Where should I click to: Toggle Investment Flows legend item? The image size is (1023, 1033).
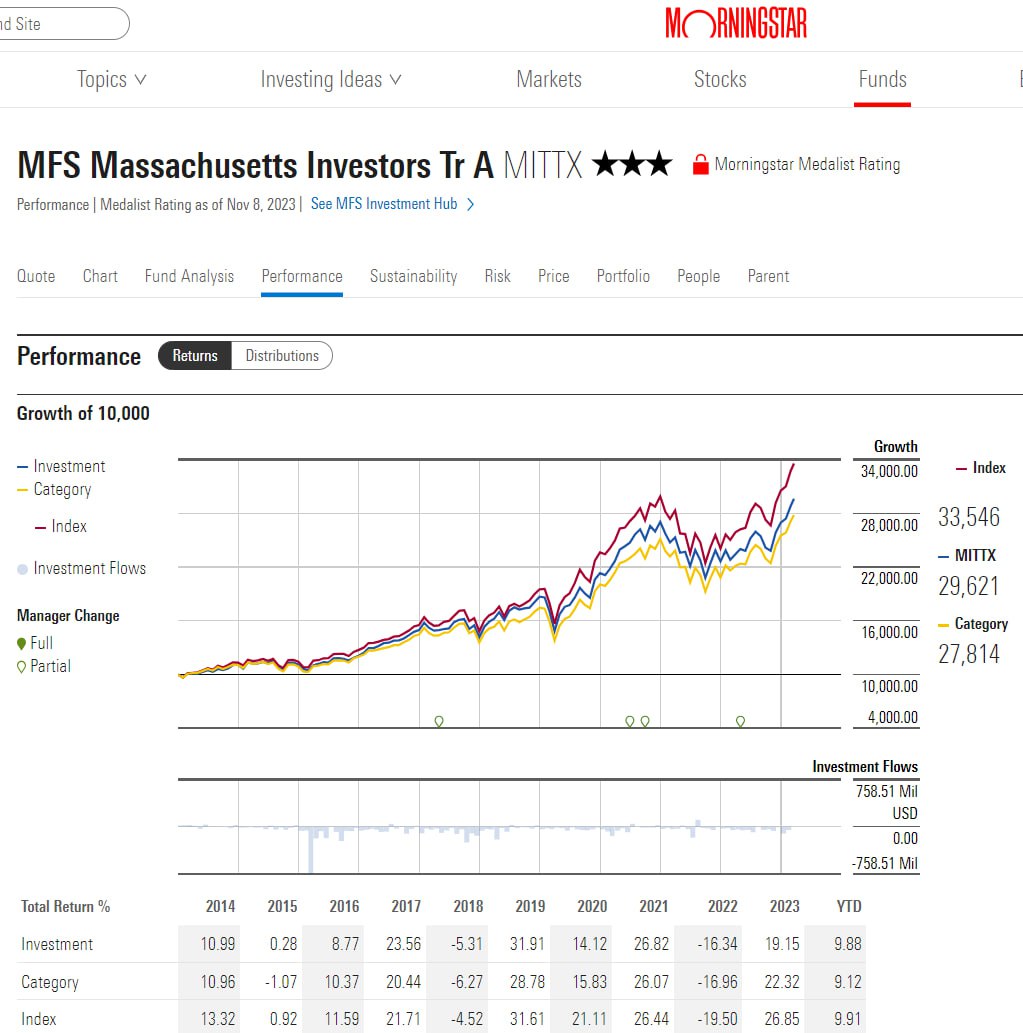tap(80, 568)
